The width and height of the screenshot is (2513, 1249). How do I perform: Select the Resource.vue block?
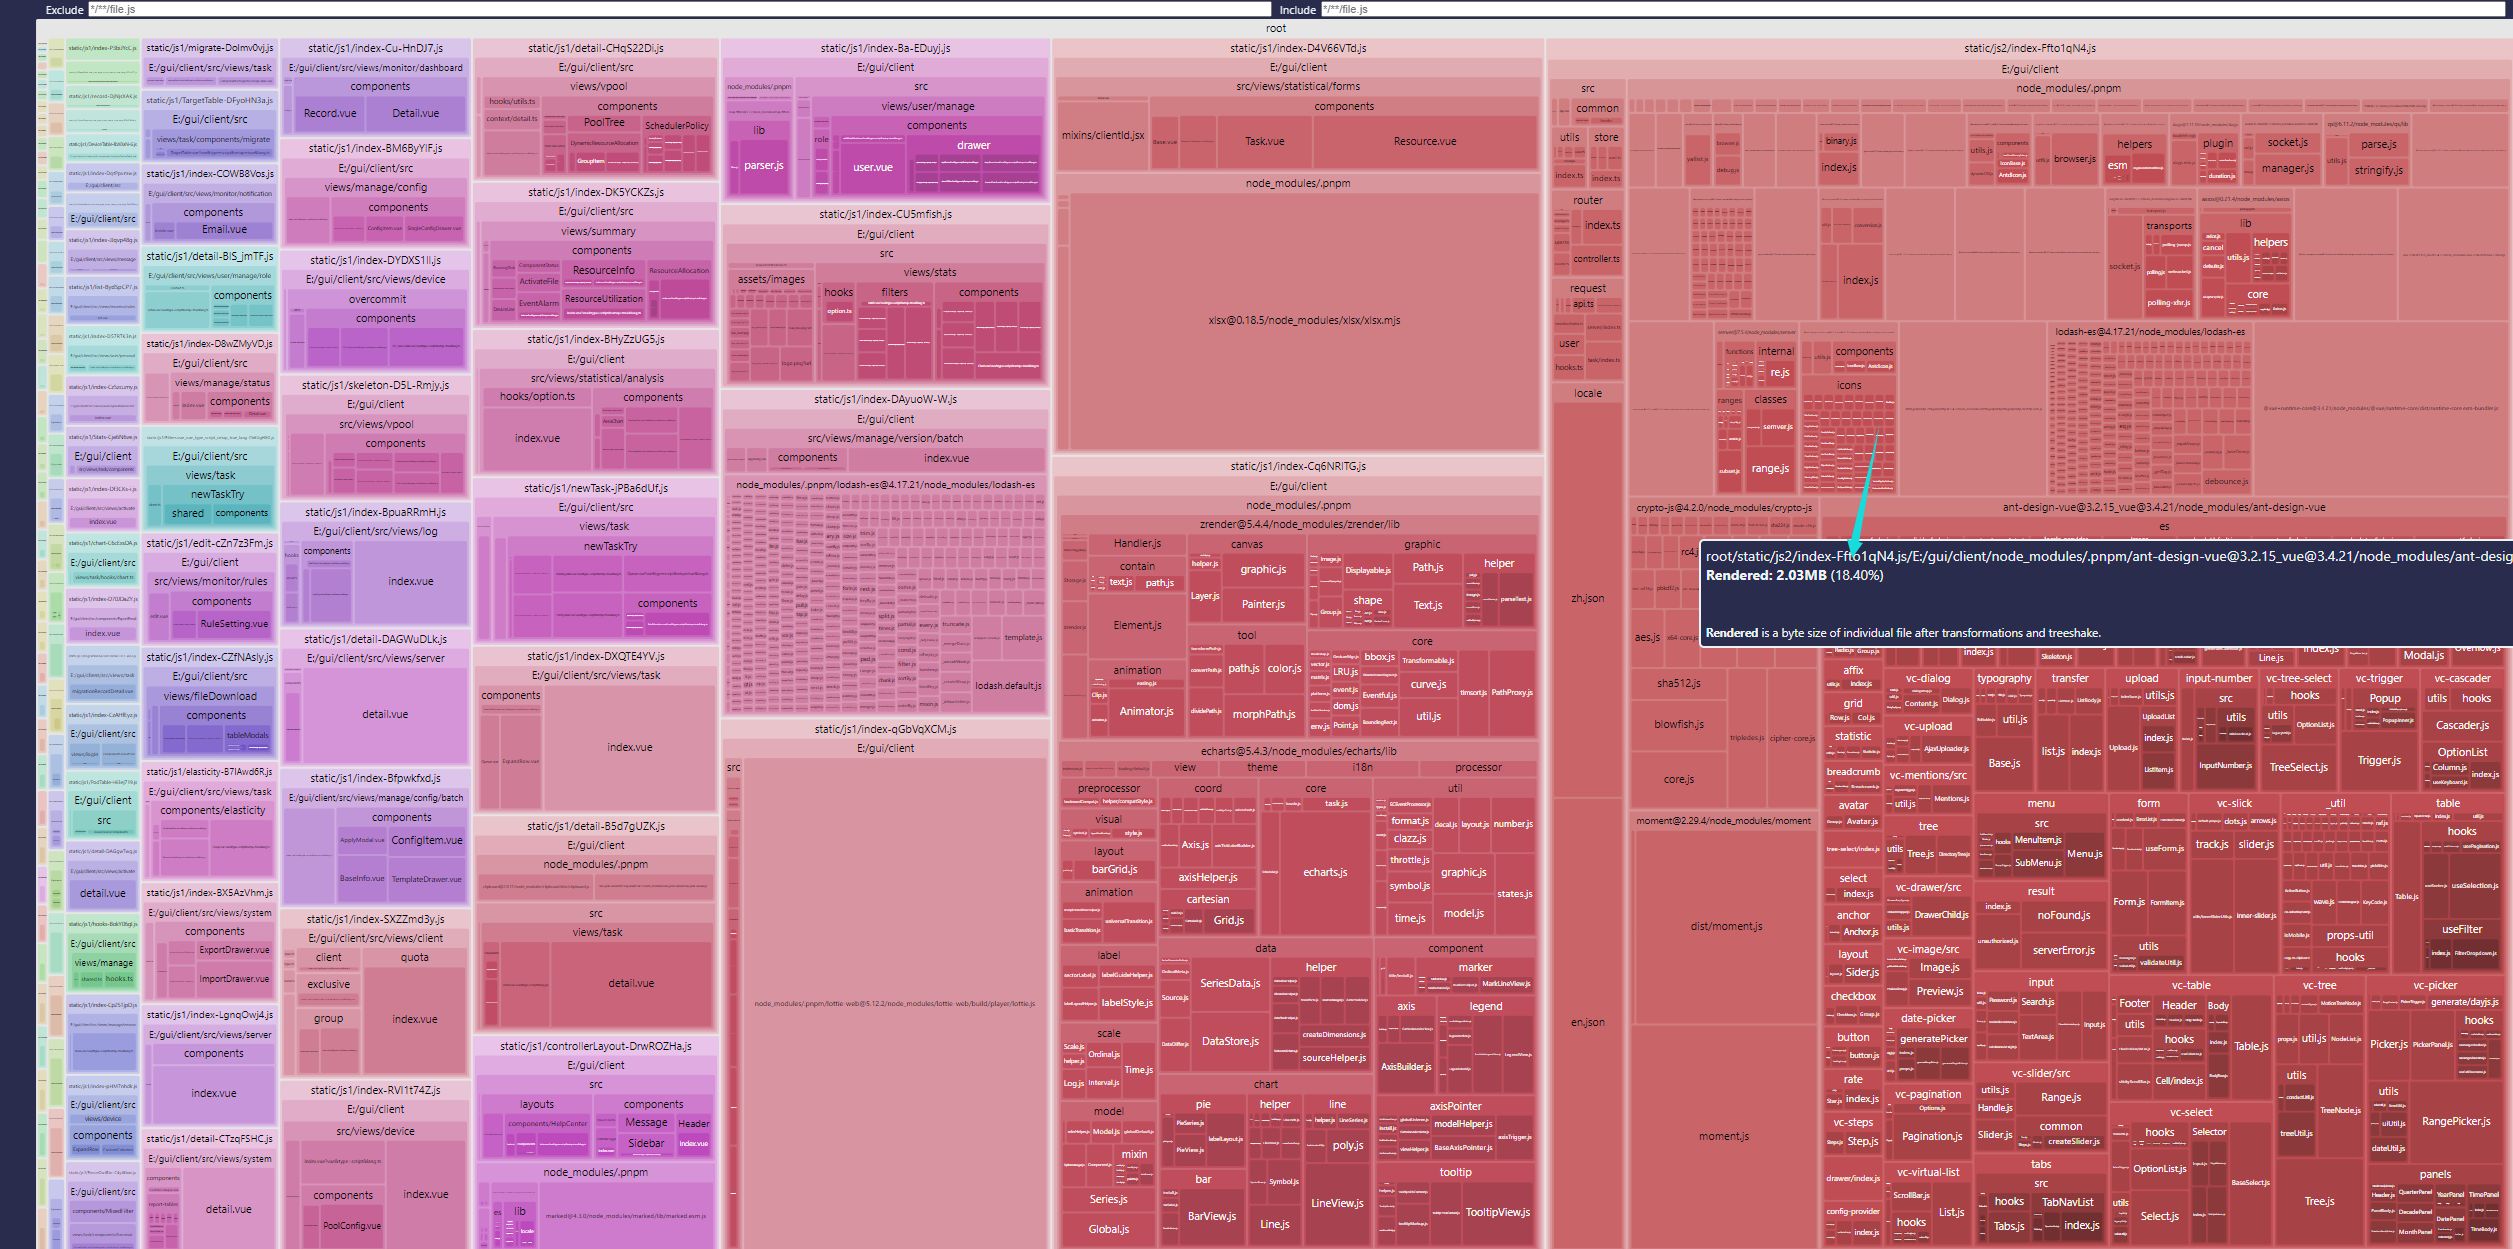(x=1424, y=142)
